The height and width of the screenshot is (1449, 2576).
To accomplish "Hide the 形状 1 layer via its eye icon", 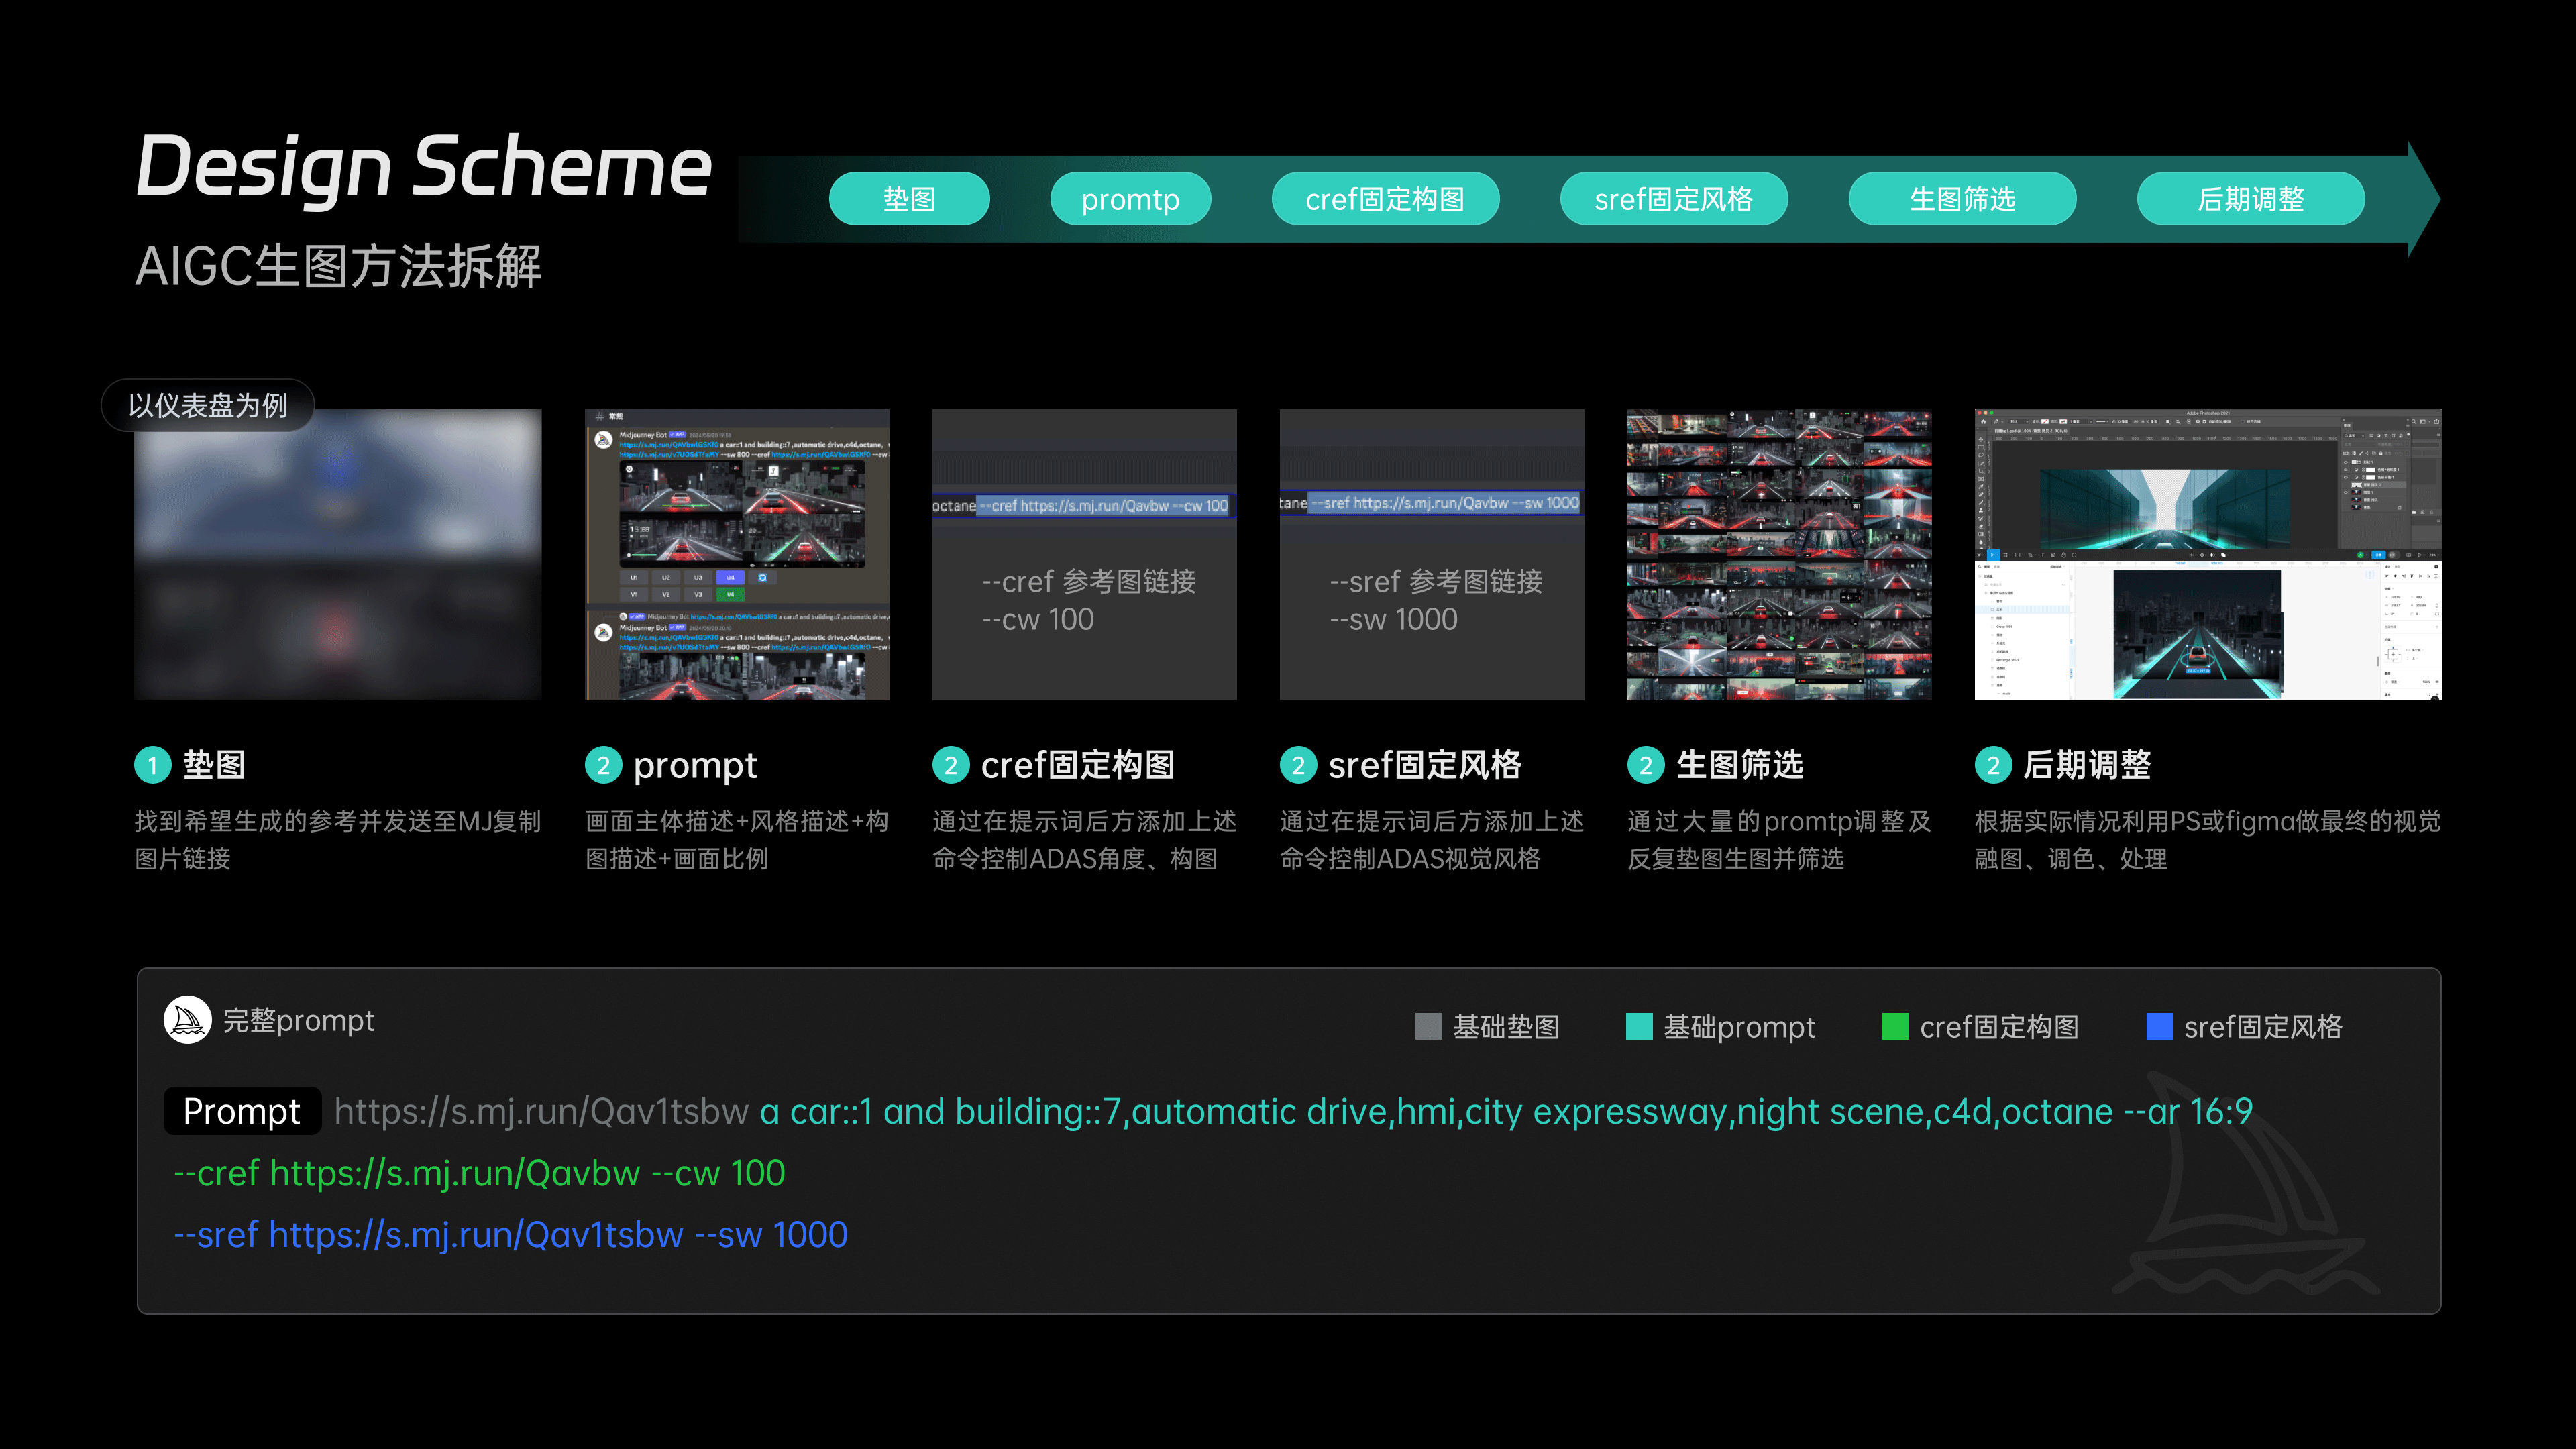I will pos(2346,462).
